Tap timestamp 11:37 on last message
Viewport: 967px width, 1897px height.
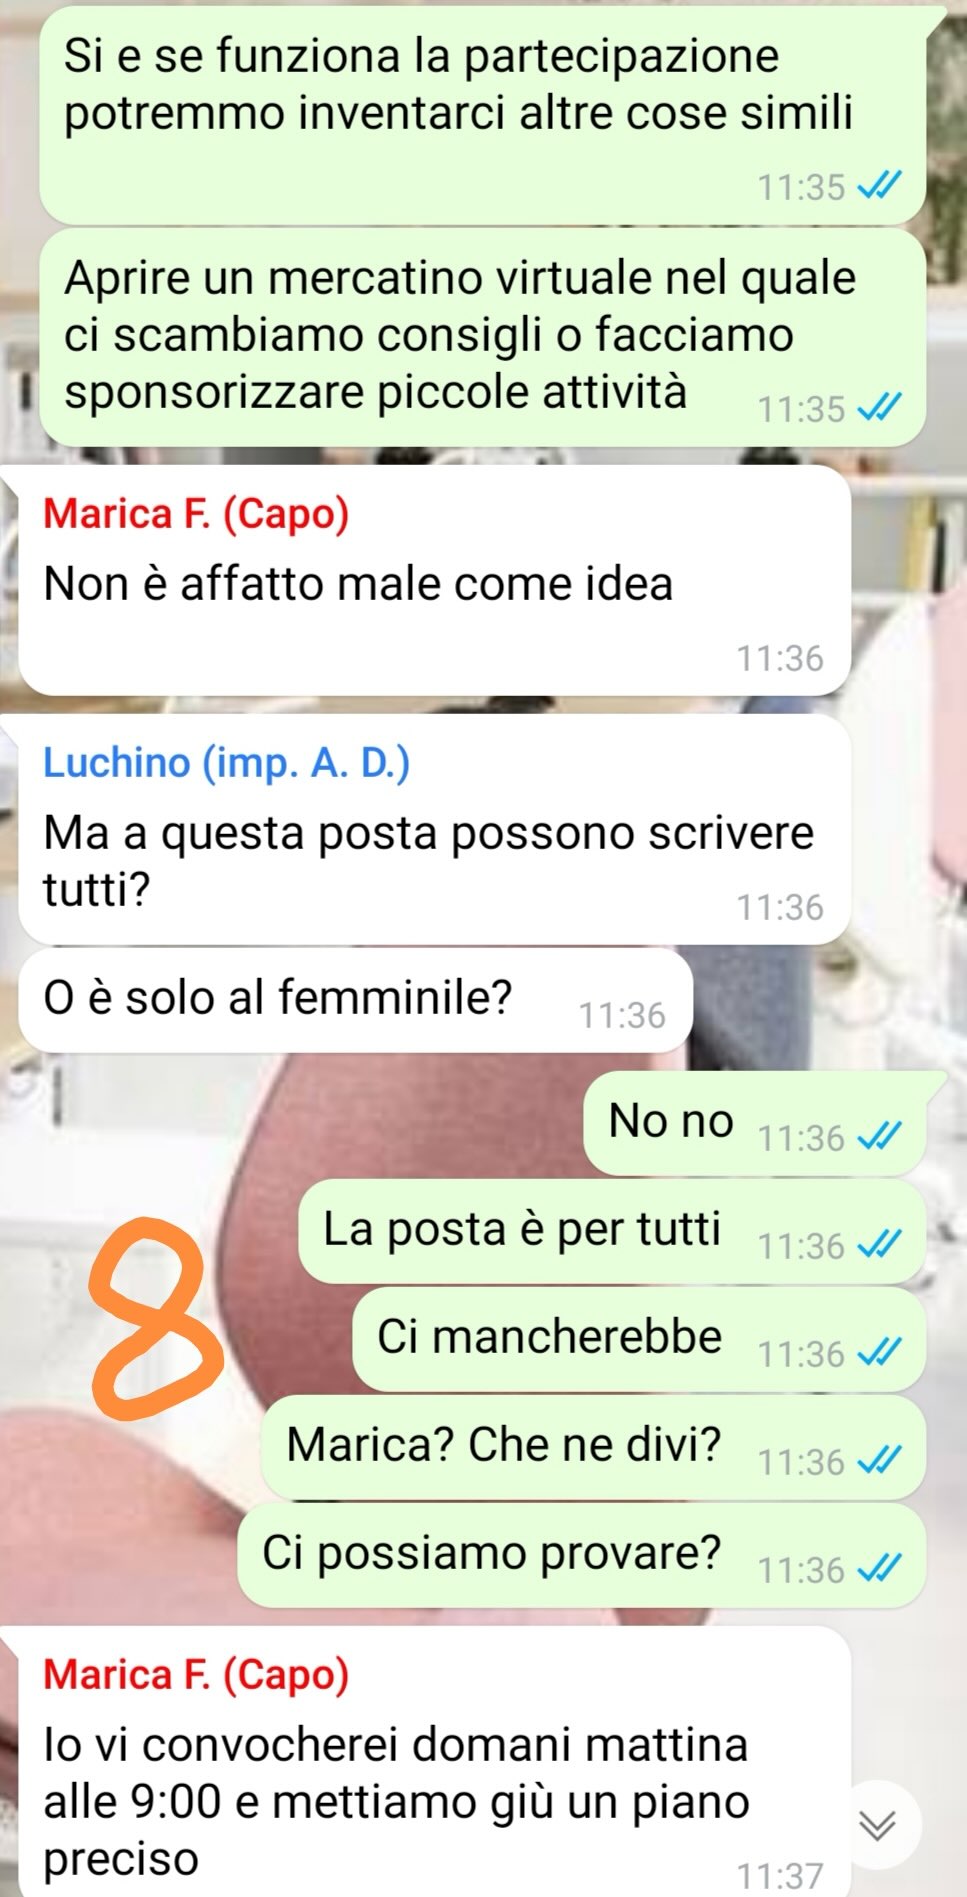[x=780, y=1875]
